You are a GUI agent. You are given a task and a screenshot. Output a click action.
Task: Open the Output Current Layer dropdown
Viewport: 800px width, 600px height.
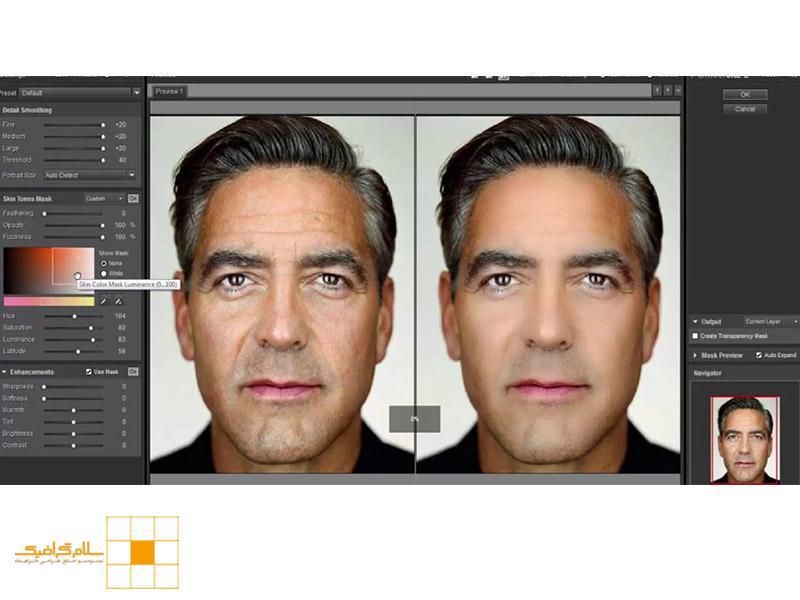pos(770,321)
